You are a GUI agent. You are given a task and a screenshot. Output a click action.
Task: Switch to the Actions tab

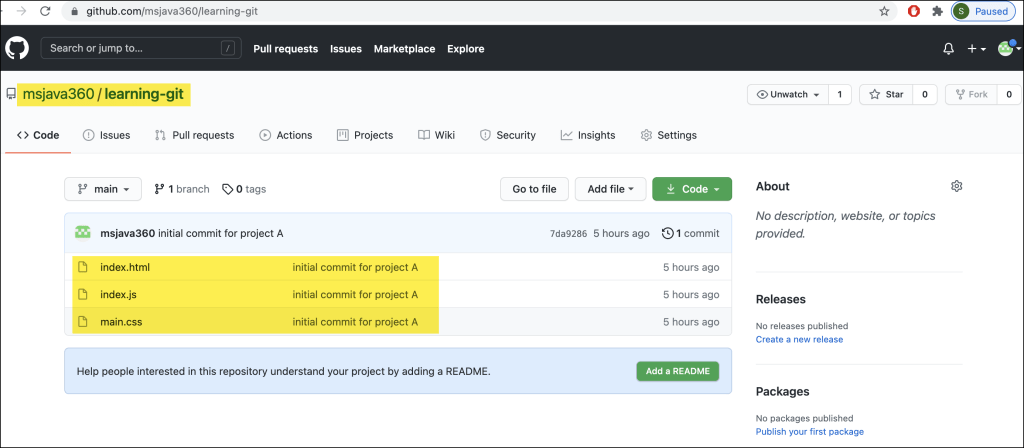(285, 135)
